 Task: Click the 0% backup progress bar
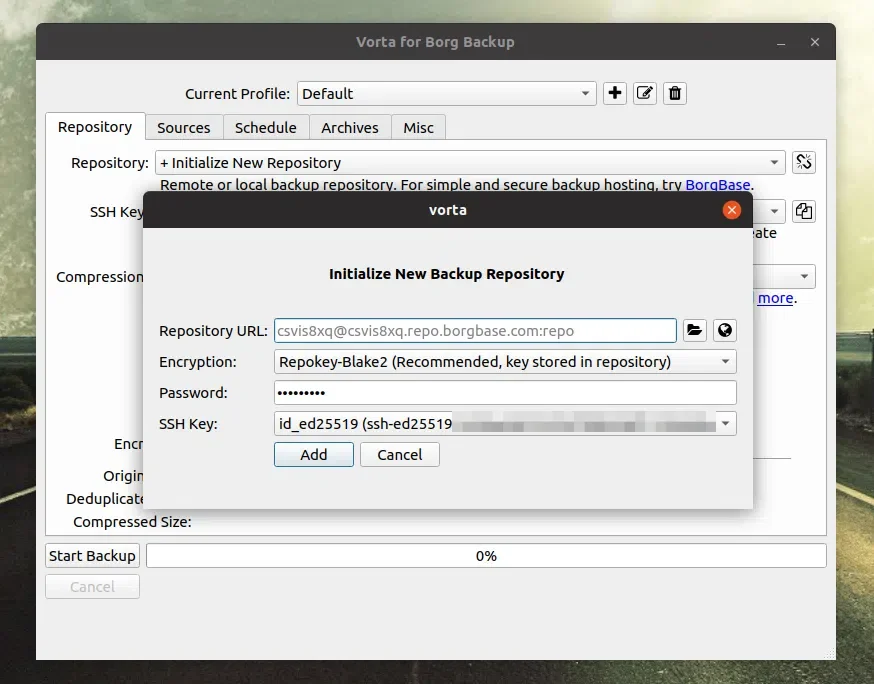point(486,555)
